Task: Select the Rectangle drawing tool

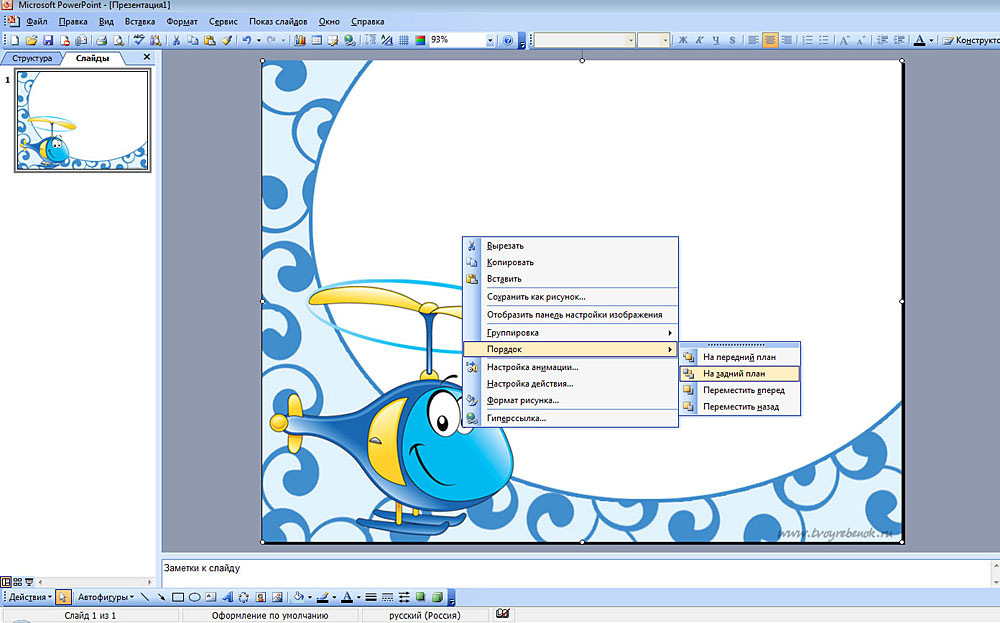Action: pos(177,598)
